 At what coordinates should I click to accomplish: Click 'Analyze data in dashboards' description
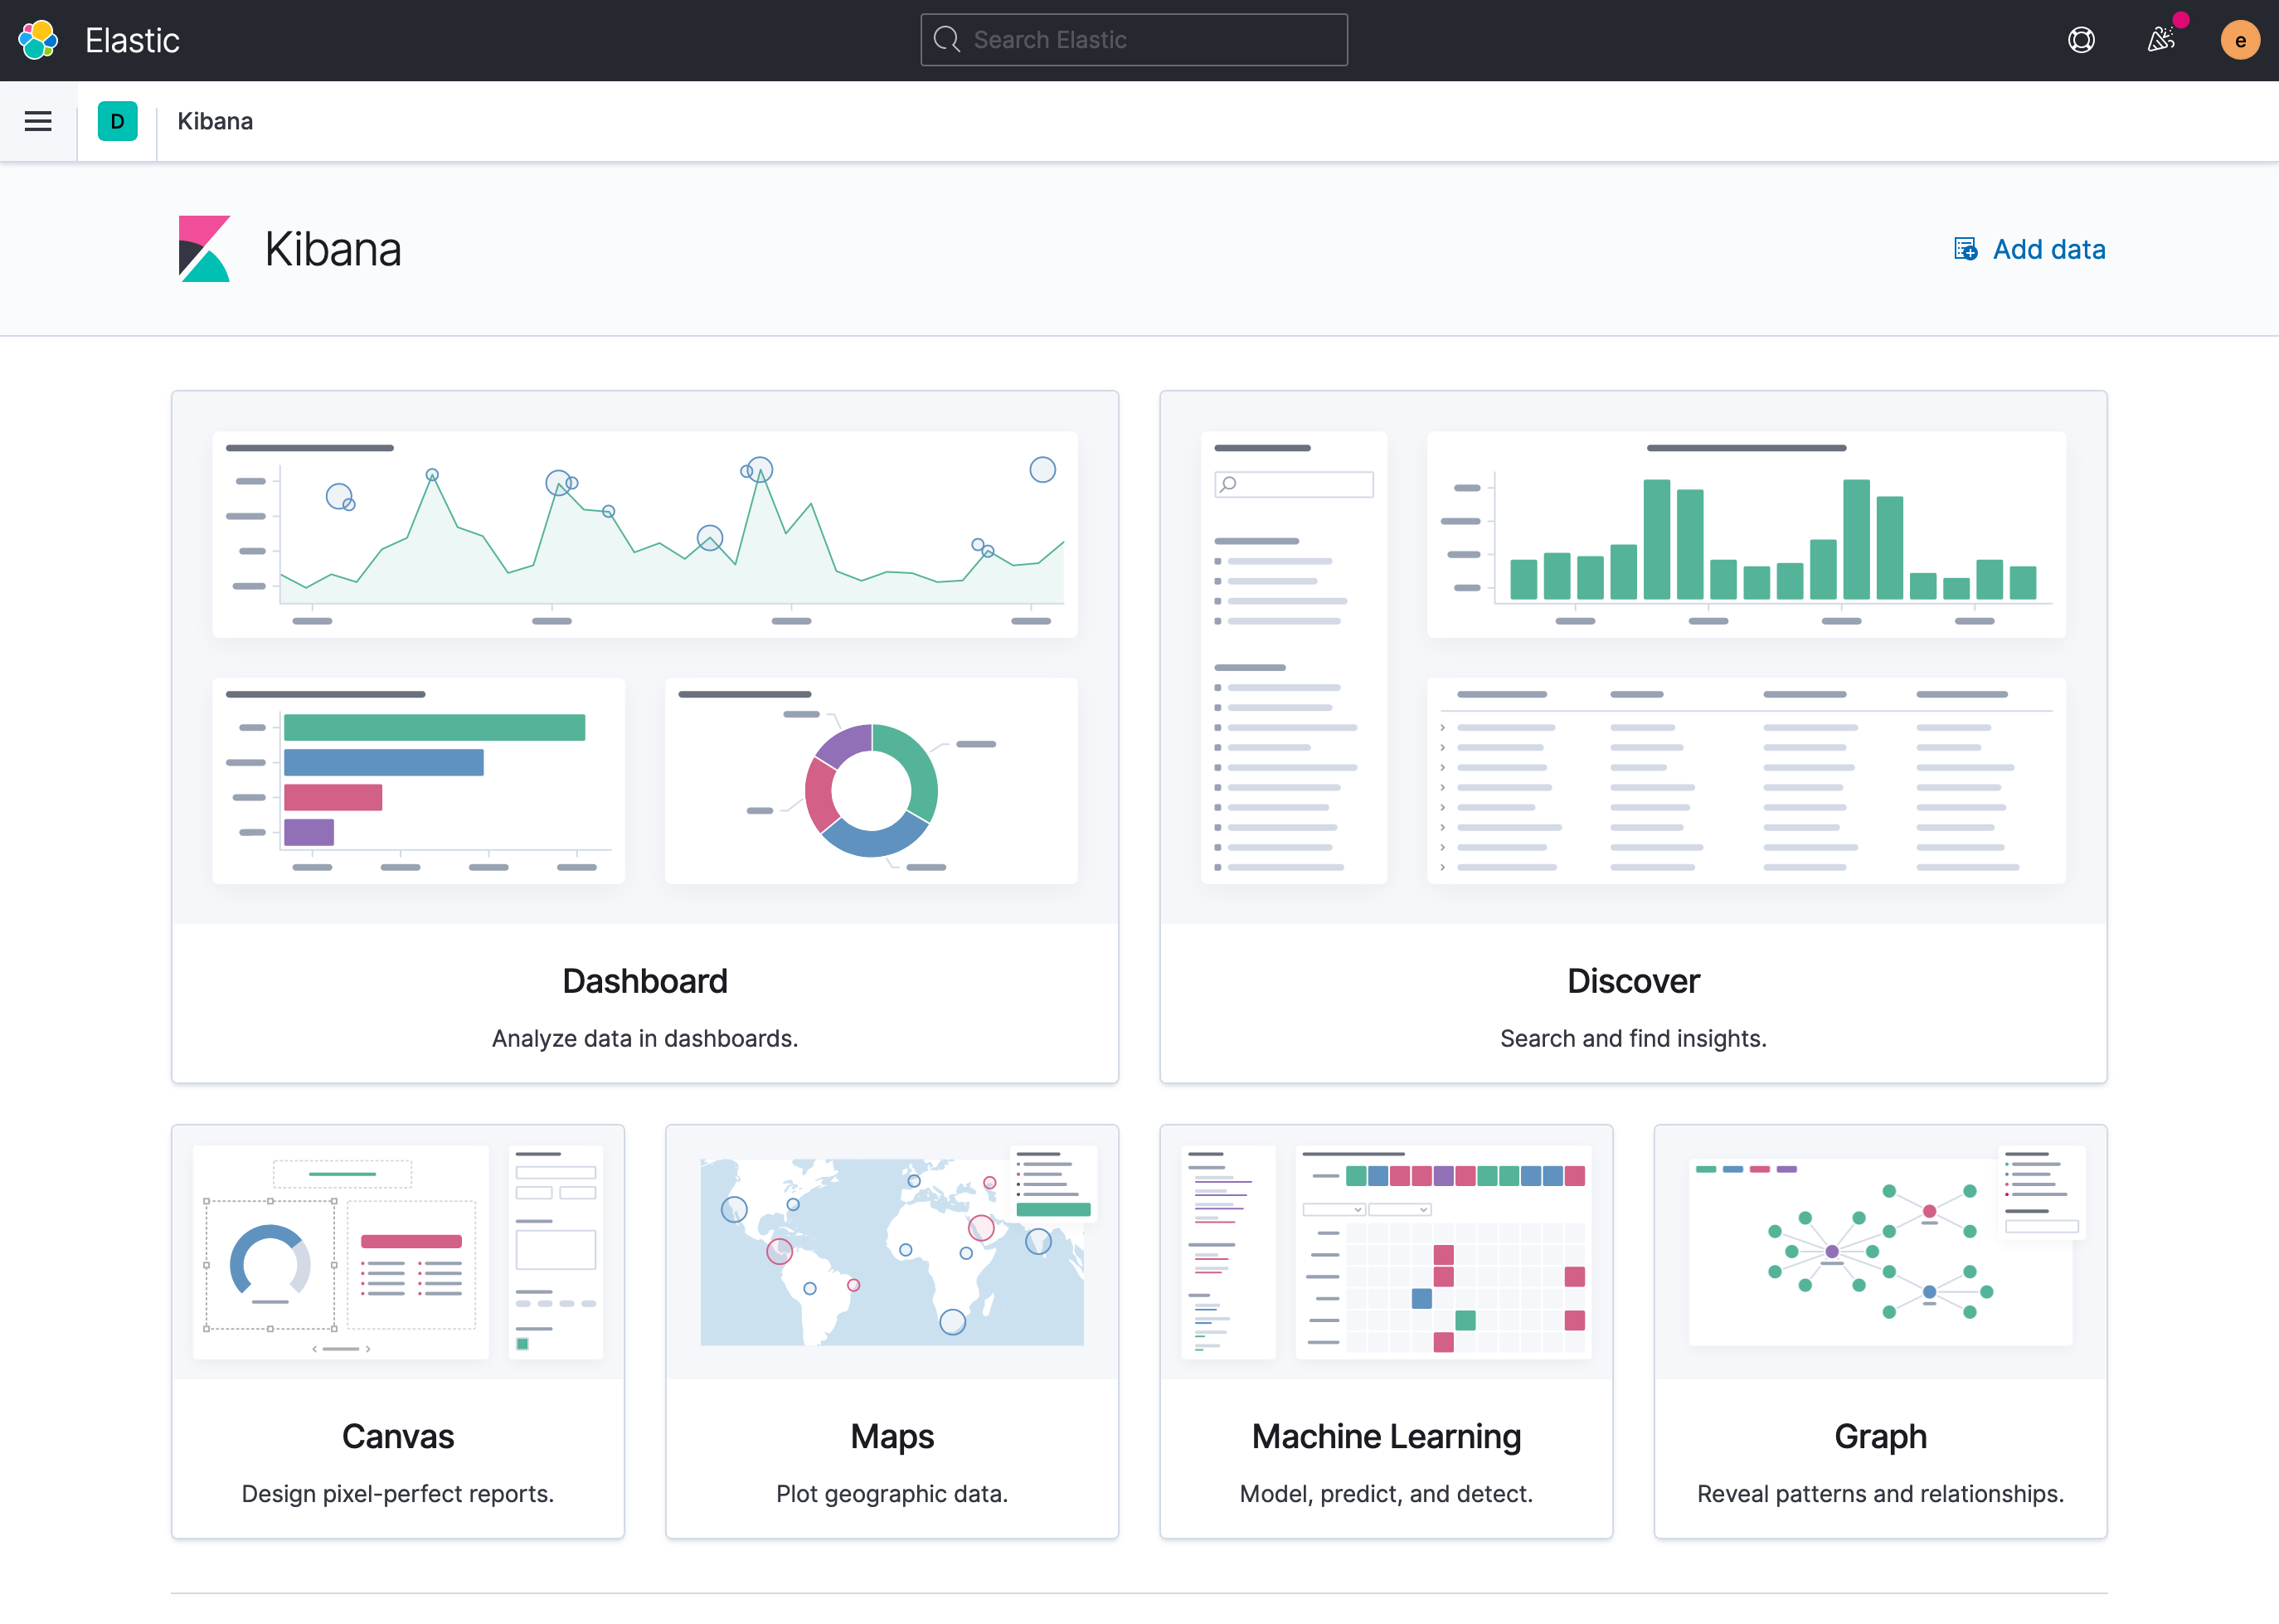(644, 1038)
